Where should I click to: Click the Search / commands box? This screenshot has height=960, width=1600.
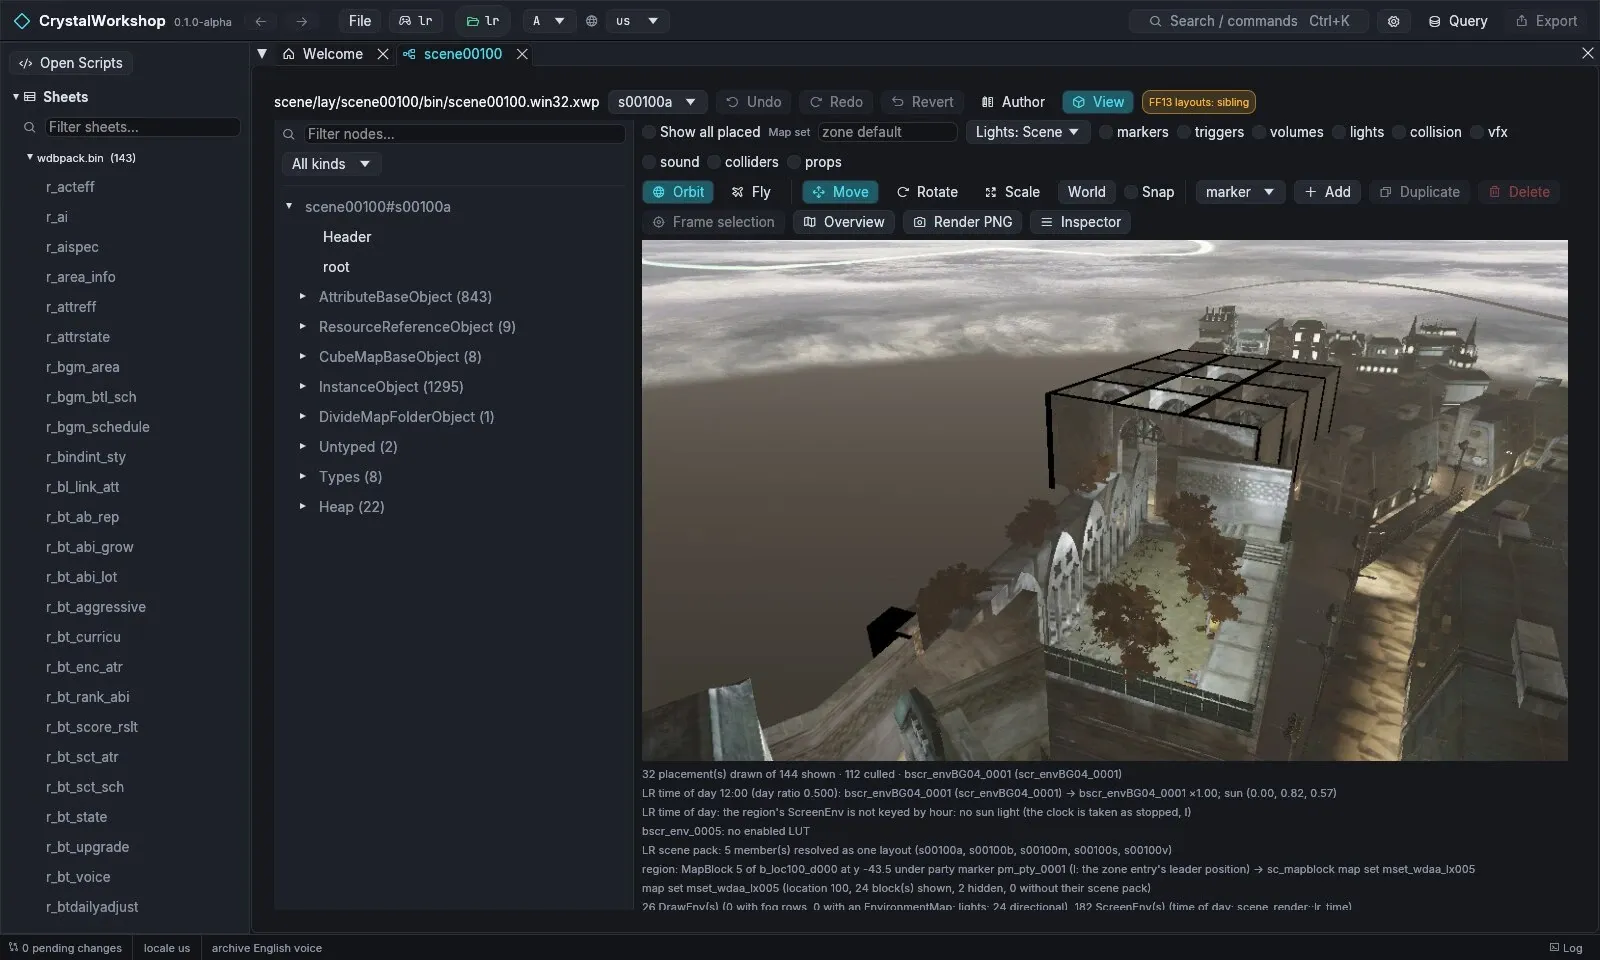point(1249,21)
